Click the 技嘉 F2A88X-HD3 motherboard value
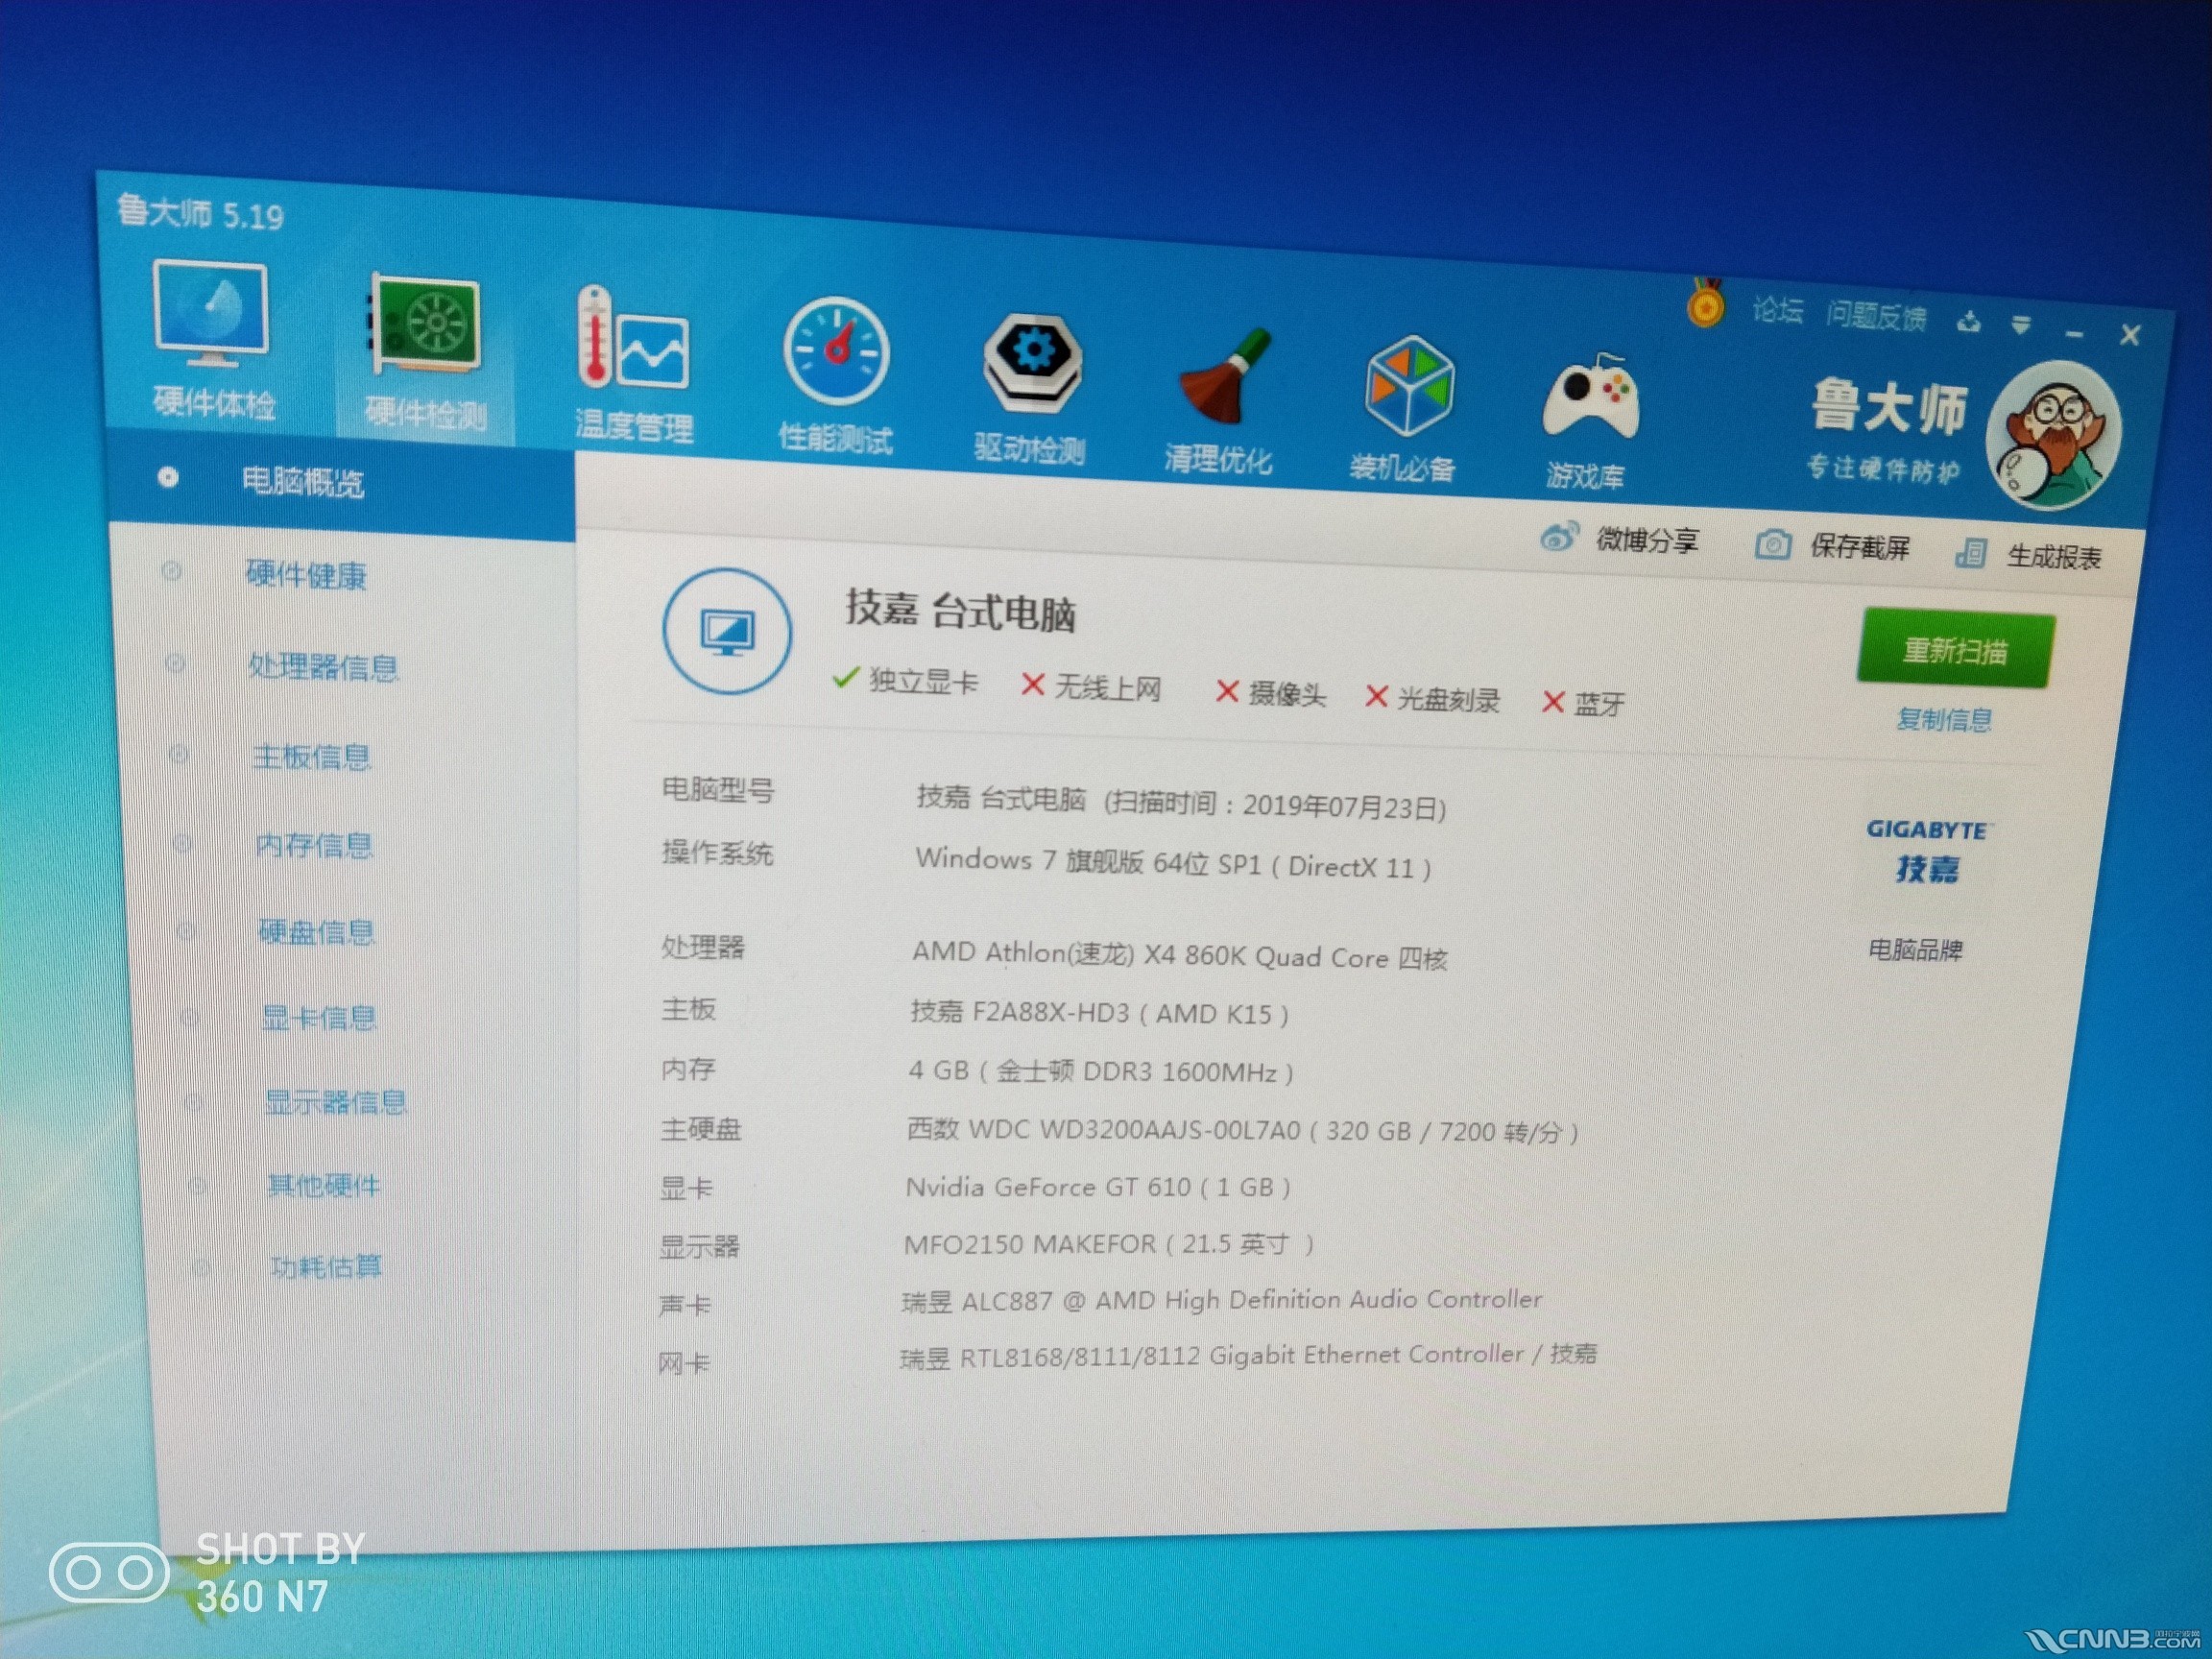Viewport: 2212px width, 1659px height. click(1099, 1013)
